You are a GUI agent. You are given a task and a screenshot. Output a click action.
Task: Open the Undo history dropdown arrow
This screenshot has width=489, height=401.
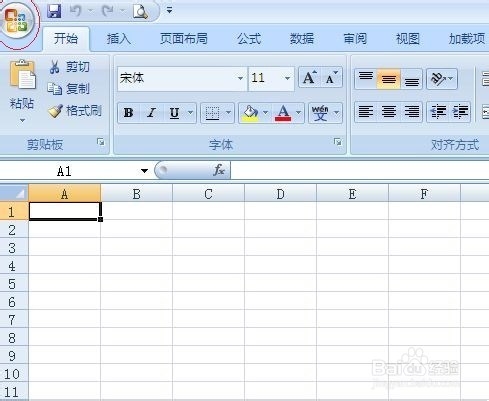point(90,11)
